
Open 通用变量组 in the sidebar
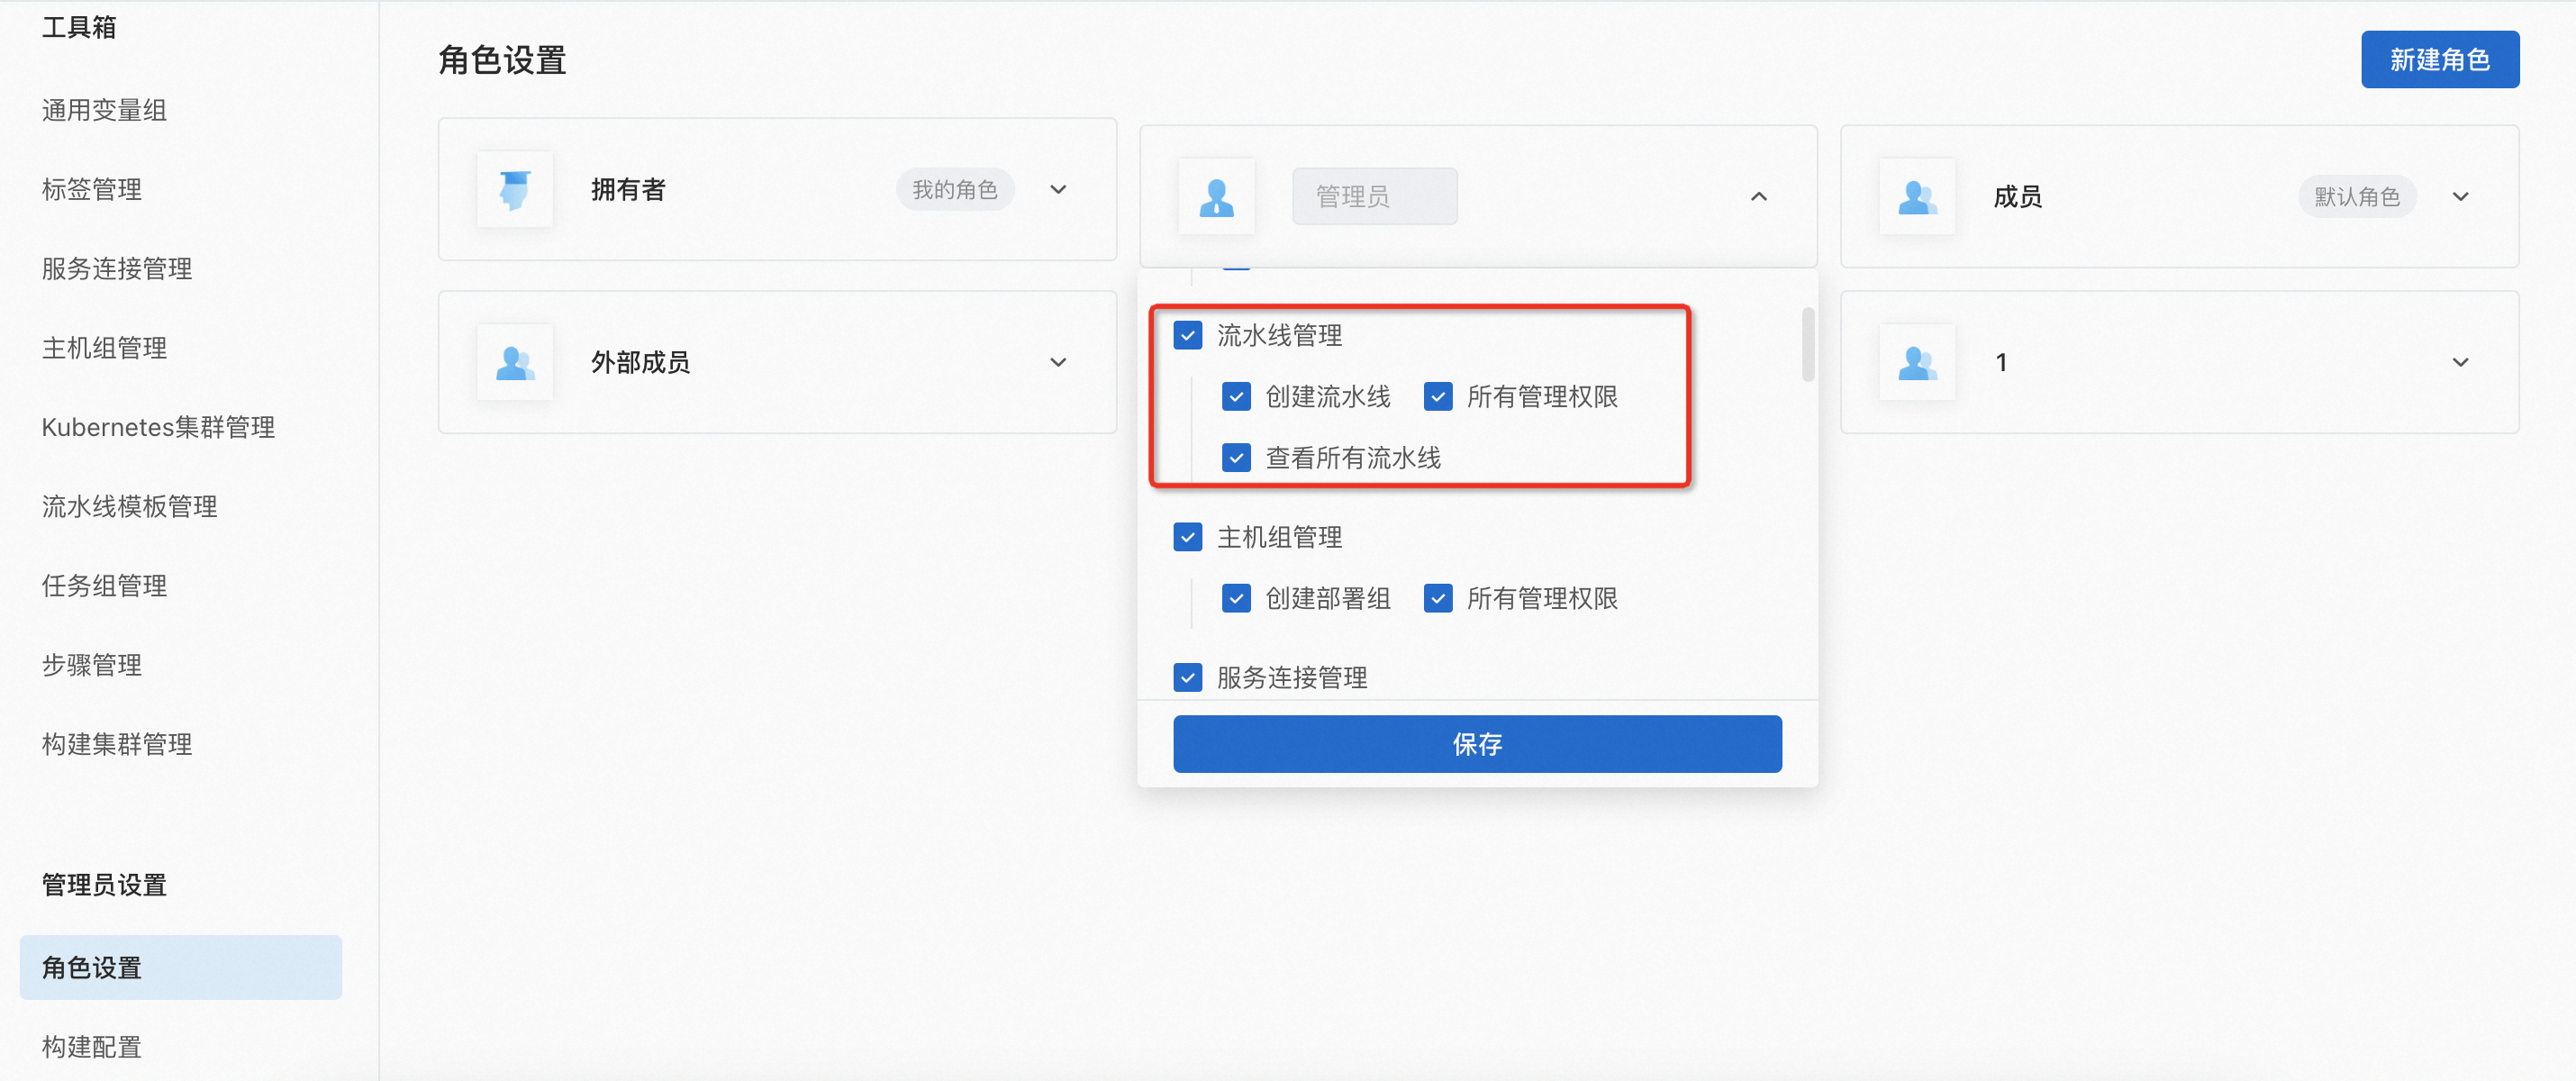click(104, 110)
